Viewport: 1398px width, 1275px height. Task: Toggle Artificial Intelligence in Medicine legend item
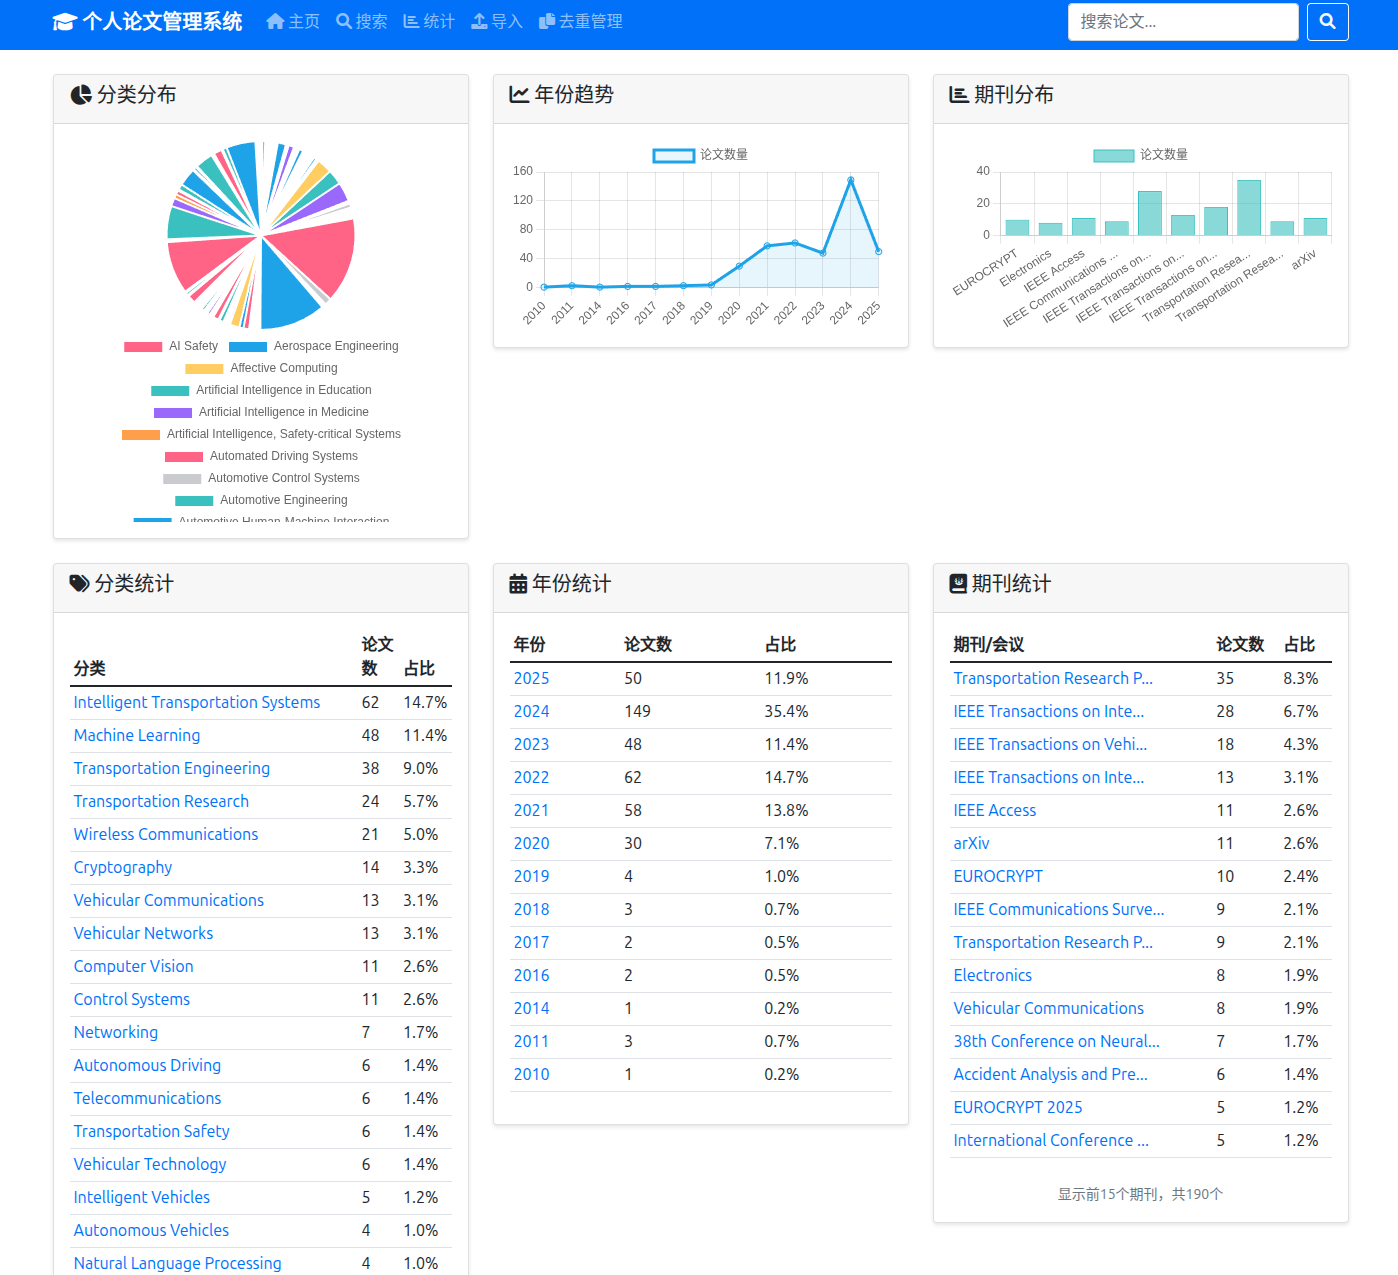[x=261, y=412]
